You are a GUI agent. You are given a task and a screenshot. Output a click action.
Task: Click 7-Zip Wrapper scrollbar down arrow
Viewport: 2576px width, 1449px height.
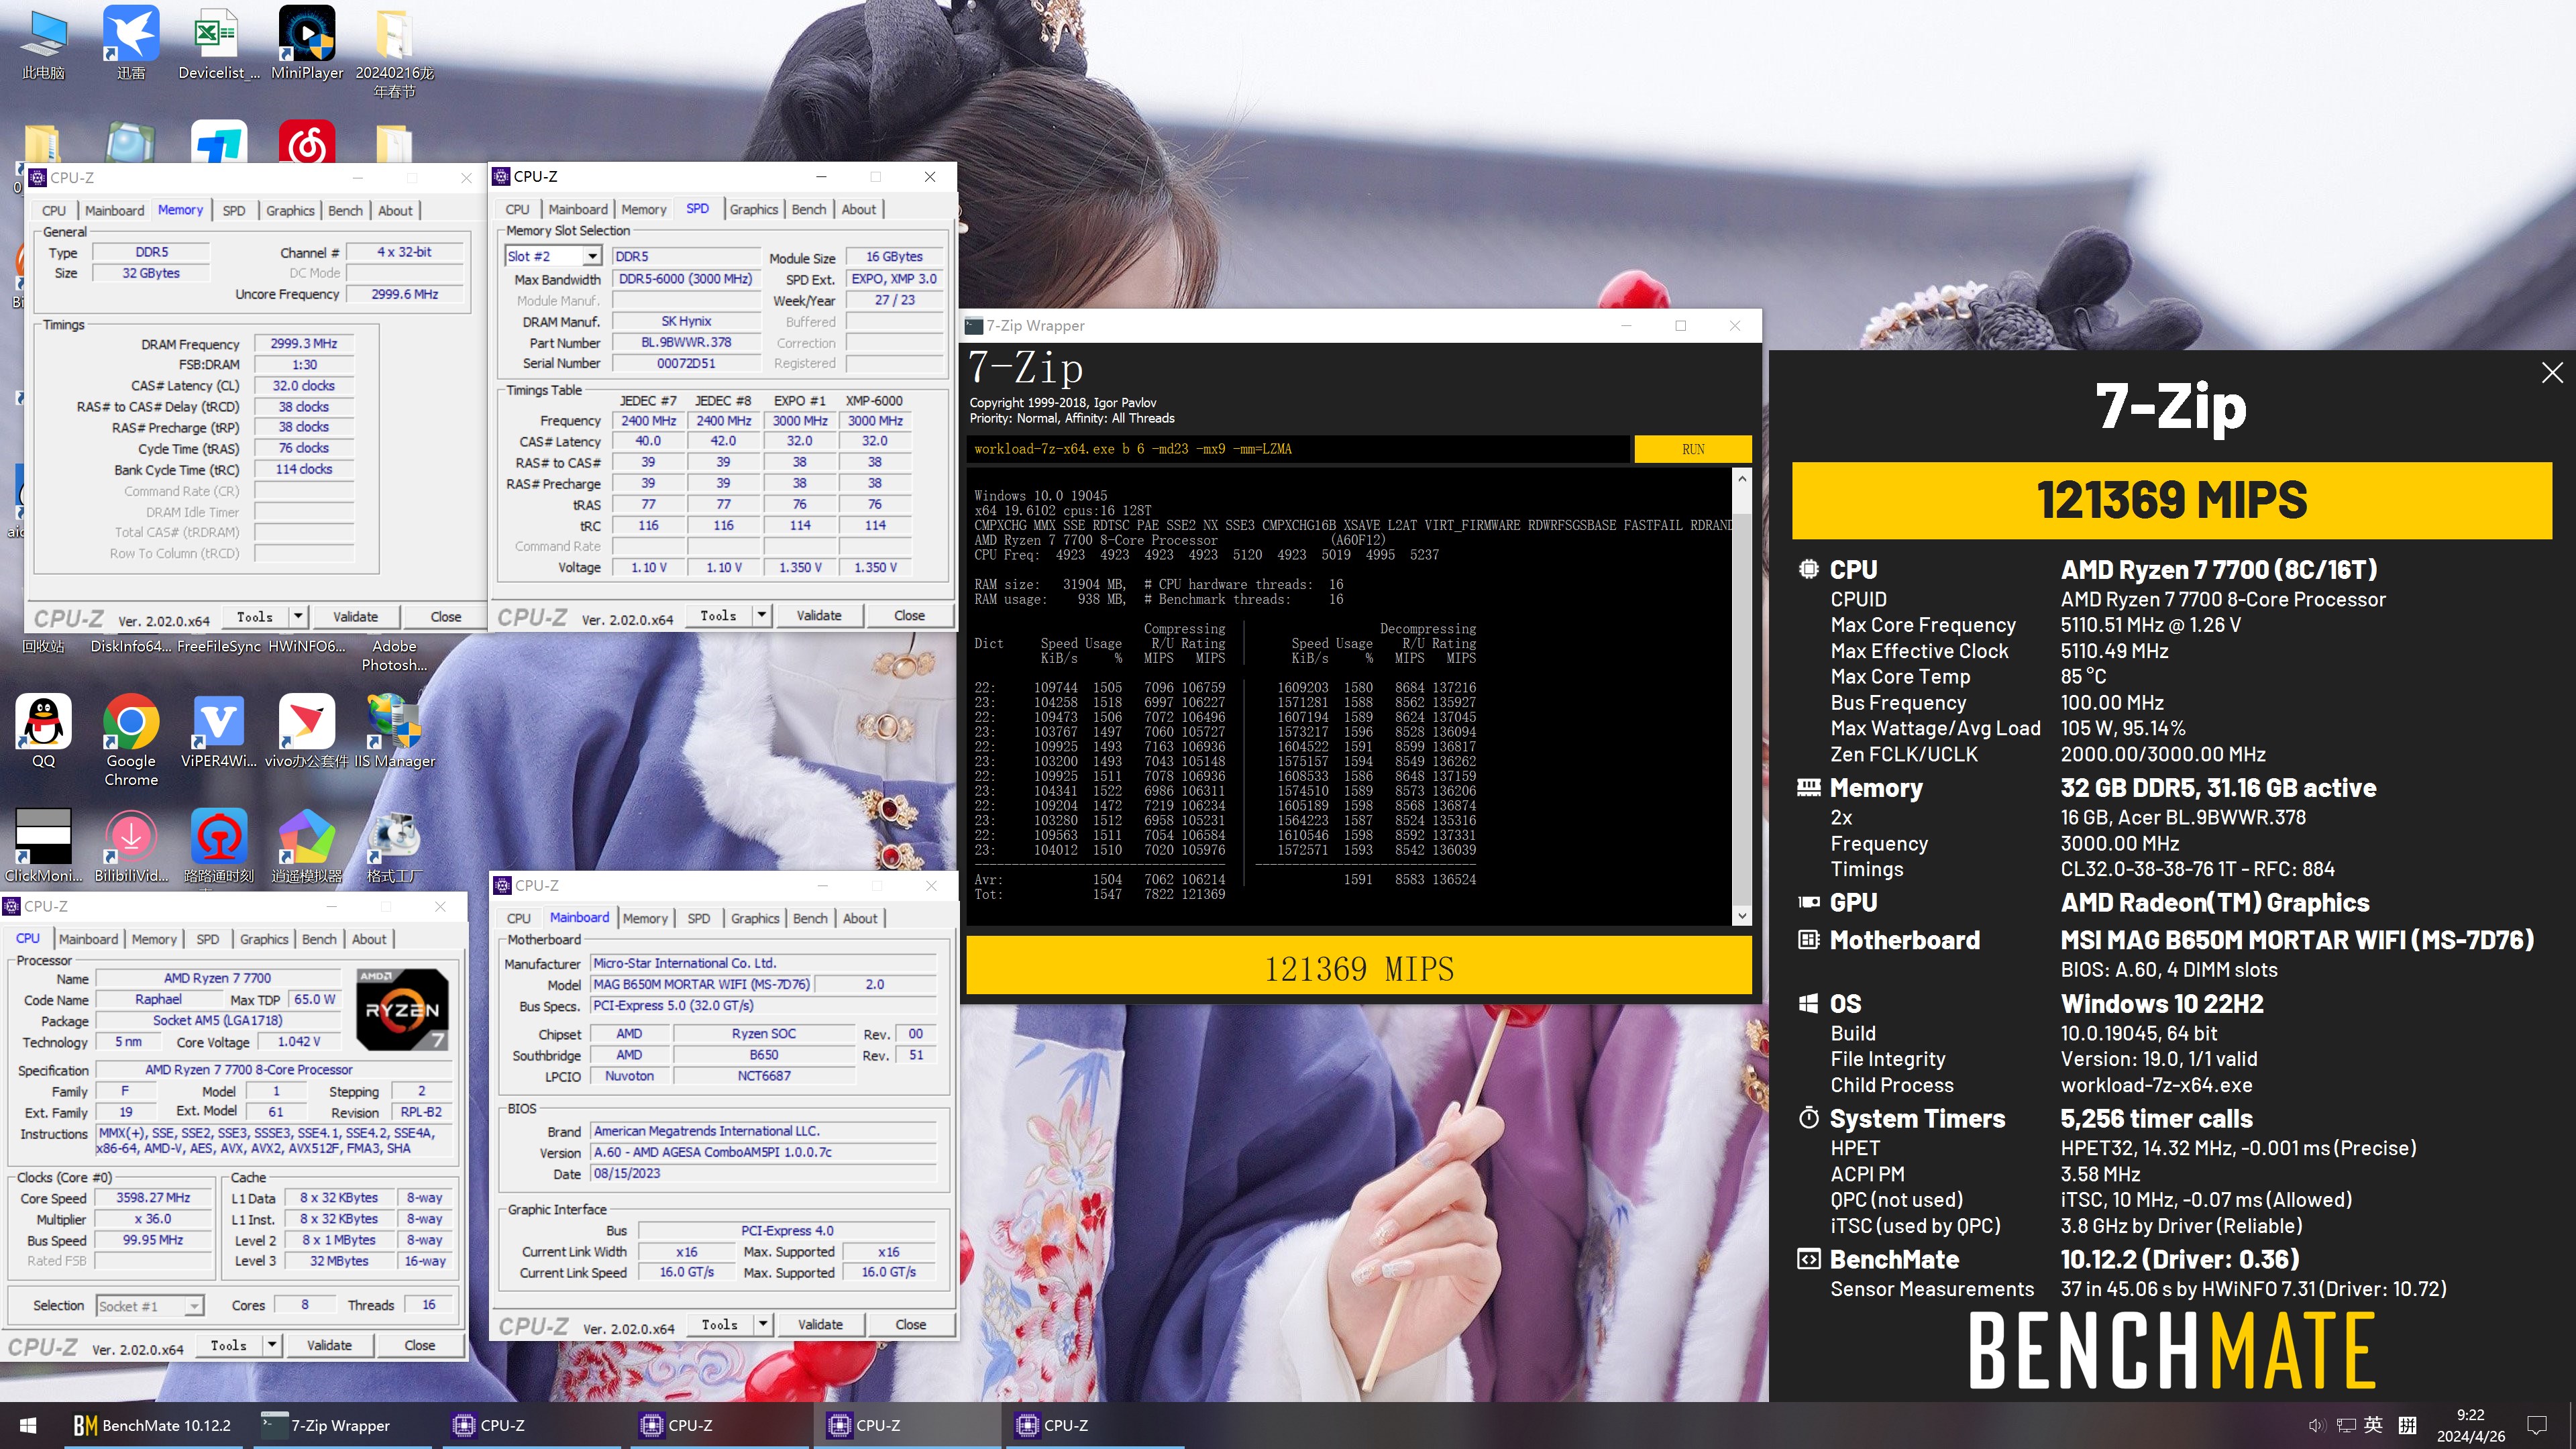point(1742,915)
